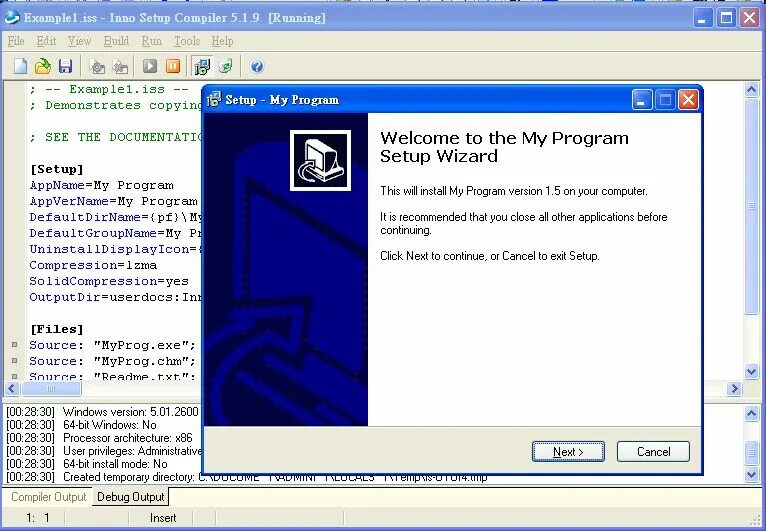The height and width of the screenshot is (531, 766).
Task: Save the script with floppy disk icon
Action: [x=65, y=66]
